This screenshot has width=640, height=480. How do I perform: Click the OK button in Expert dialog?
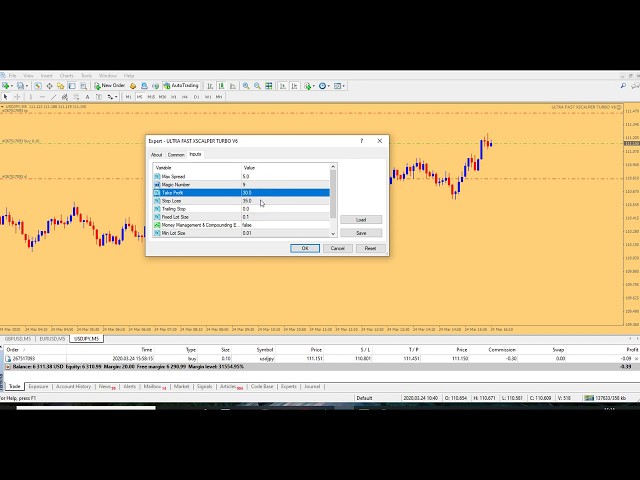(x=305, y=248)
